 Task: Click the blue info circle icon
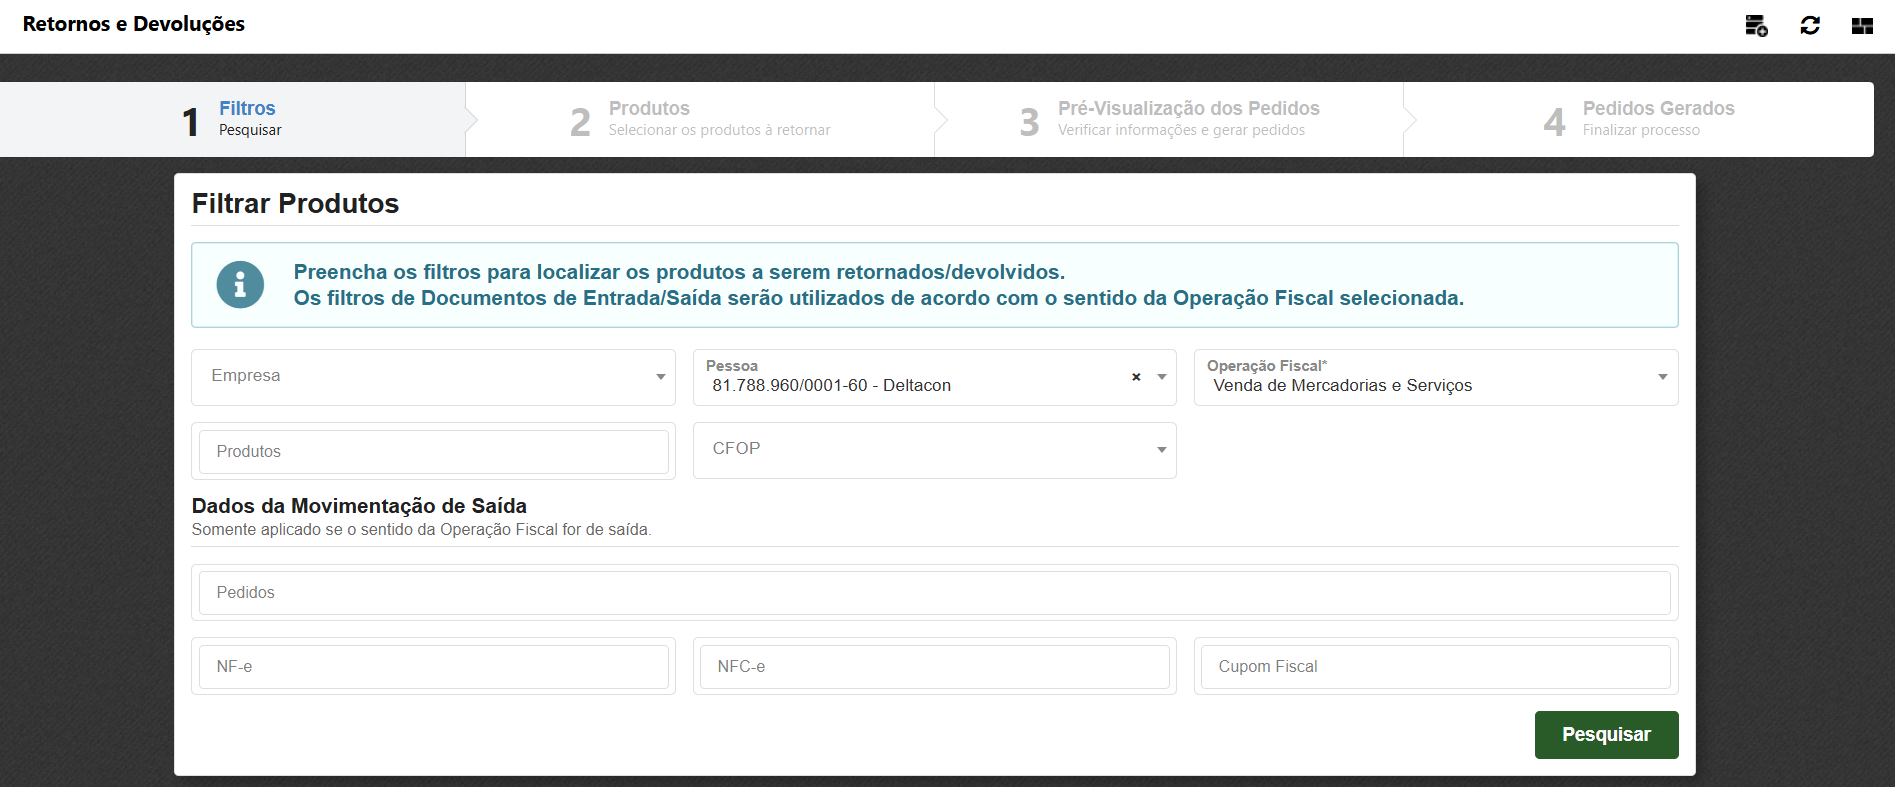tap(240, 285)
